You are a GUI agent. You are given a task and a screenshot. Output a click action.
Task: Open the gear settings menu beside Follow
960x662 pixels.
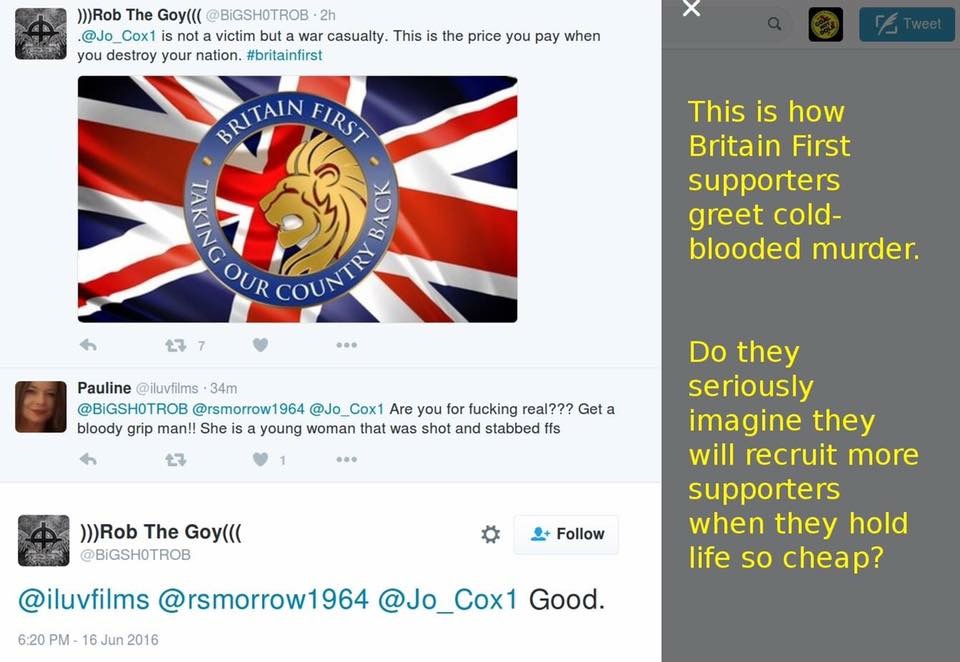(490, 534)
